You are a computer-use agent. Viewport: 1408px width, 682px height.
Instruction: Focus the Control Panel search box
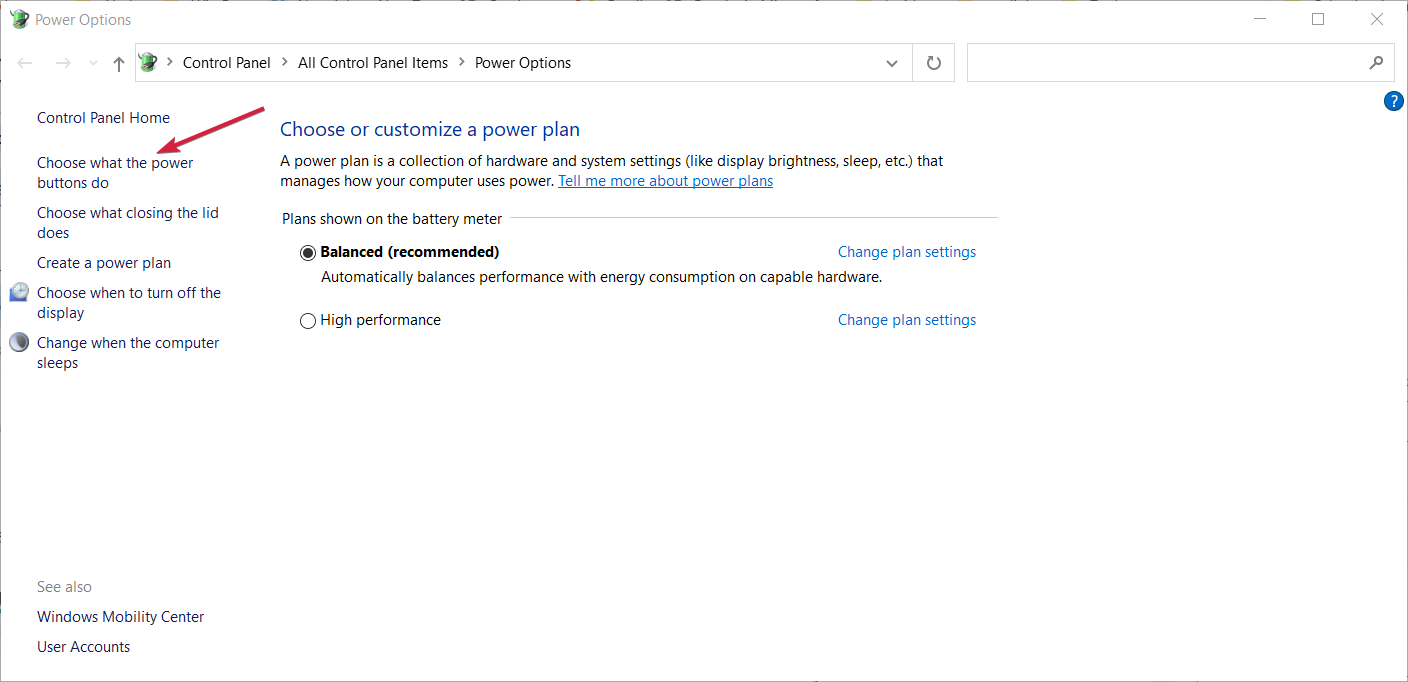[1165, 63]
